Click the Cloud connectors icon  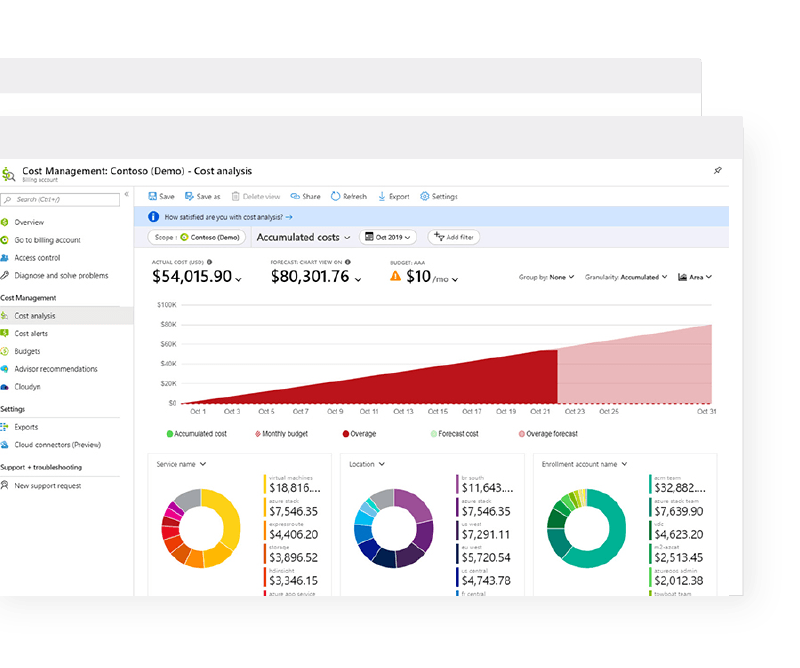tap(5, 444)
